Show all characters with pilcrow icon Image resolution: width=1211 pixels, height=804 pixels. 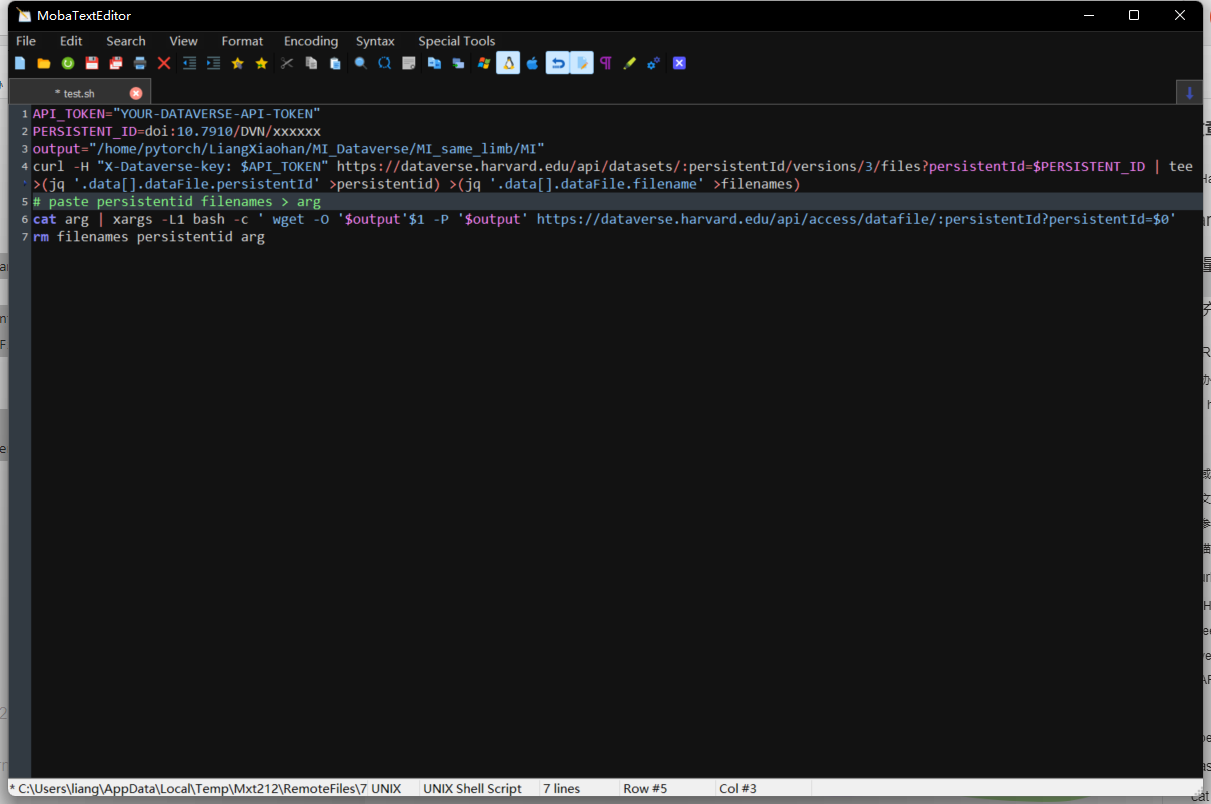click(x=605, y=63)
